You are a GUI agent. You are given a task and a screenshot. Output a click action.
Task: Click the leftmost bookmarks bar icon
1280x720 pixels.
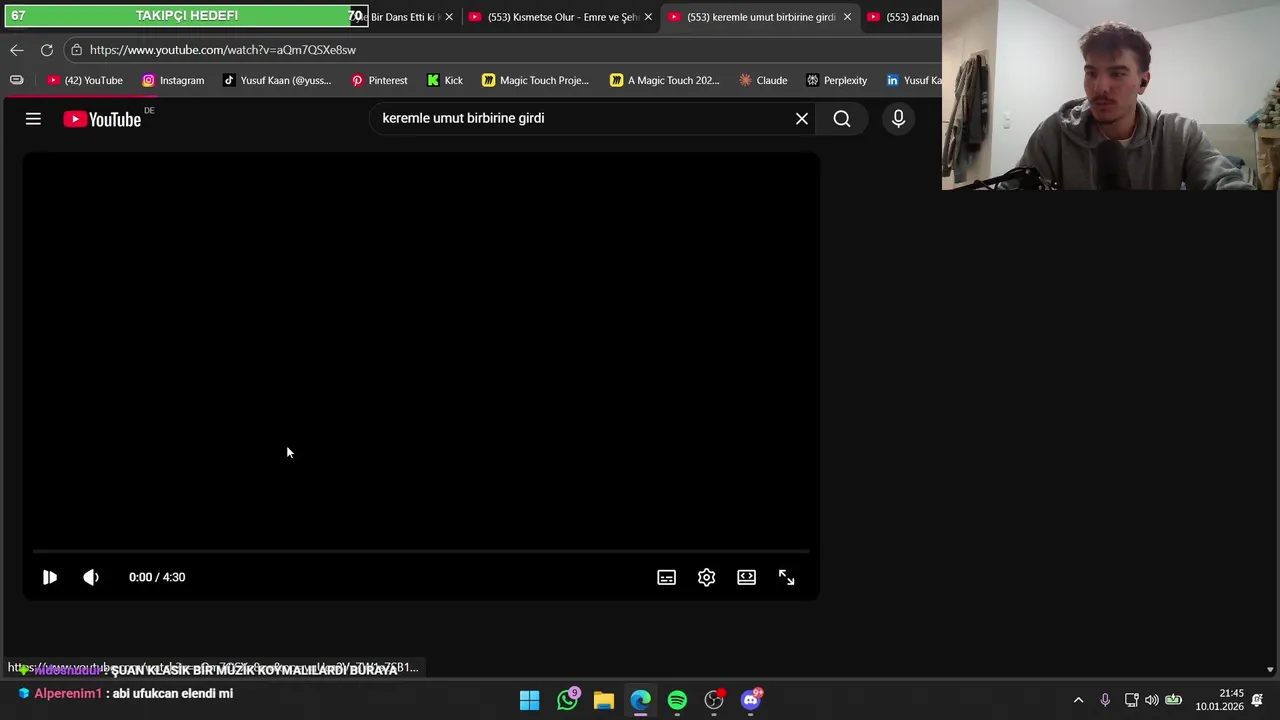coord(17,80)
